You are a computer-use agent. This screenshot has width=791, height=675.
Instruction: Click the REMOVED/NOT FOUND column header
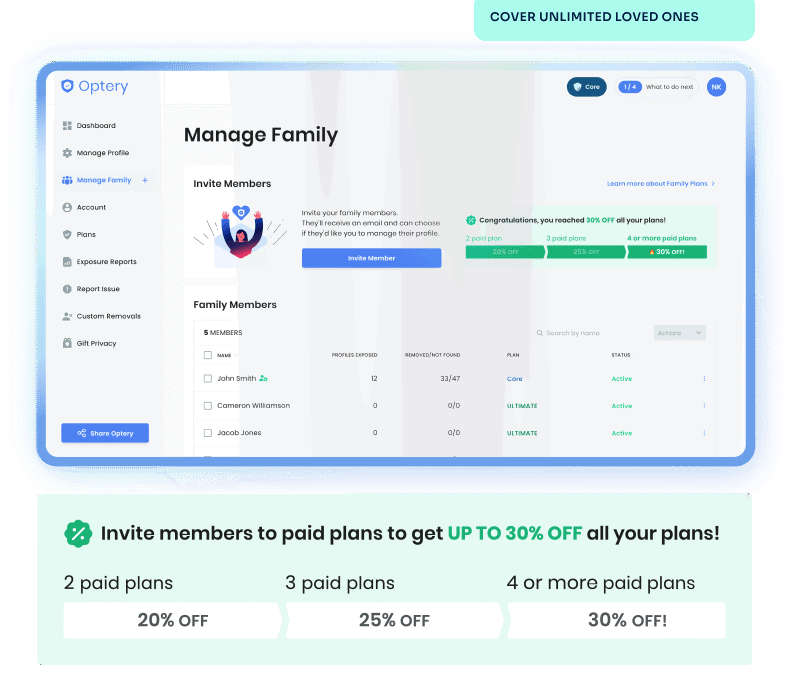(432, 355)
